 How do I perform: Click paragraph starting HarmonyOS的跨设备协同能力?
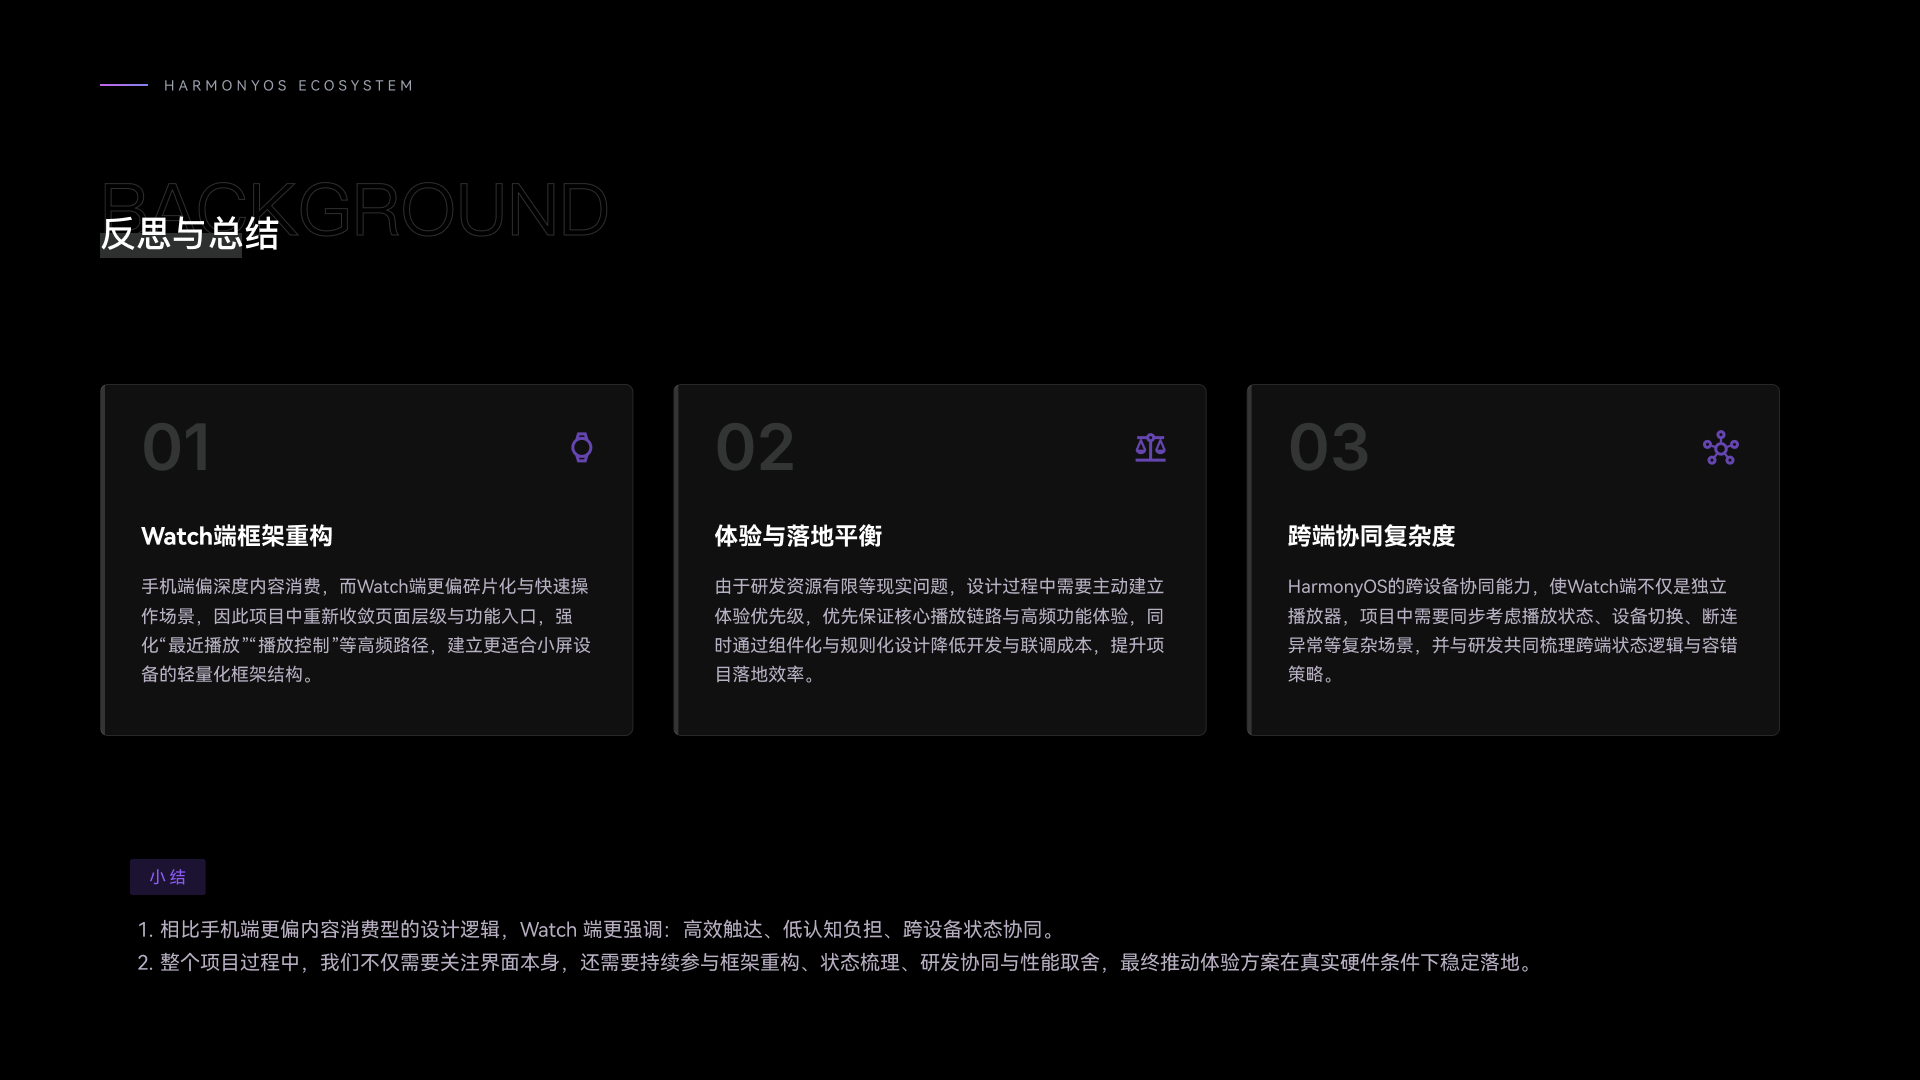(x=1512, y=630)
